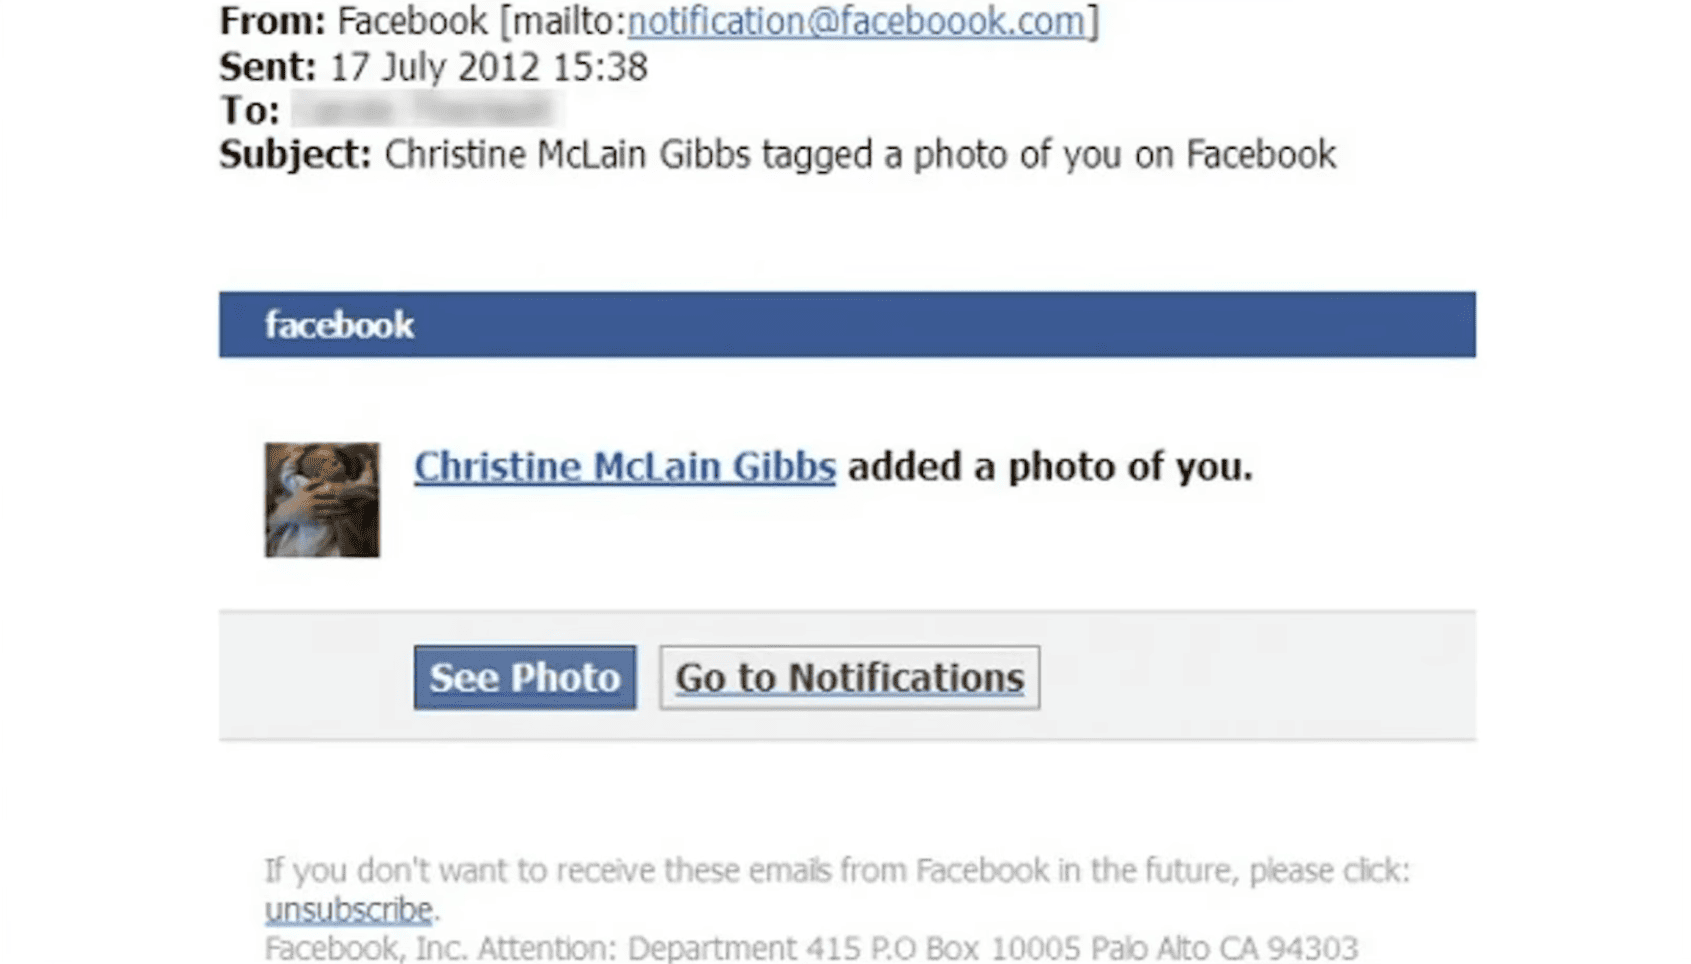Open the notification@faceboook.com sender address link
This screenshot has width=1691, height=964.
tap(856, 21)
